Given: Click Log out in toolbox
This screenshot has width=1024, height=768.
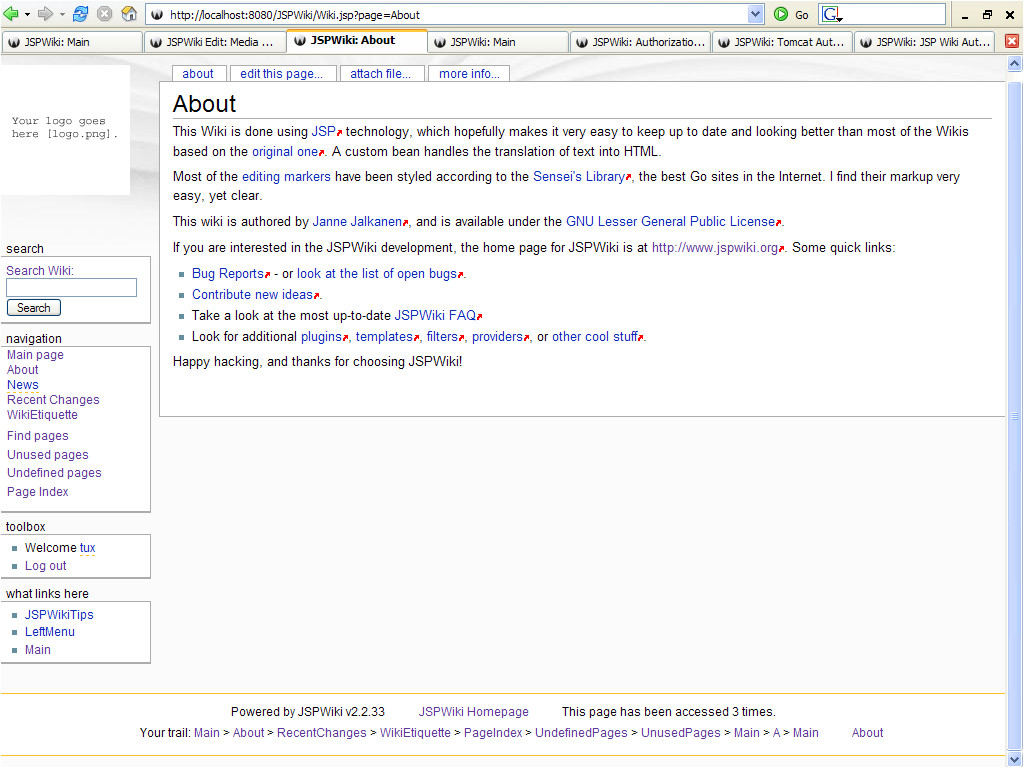Looking at the screenshot, I should [46, 566].
